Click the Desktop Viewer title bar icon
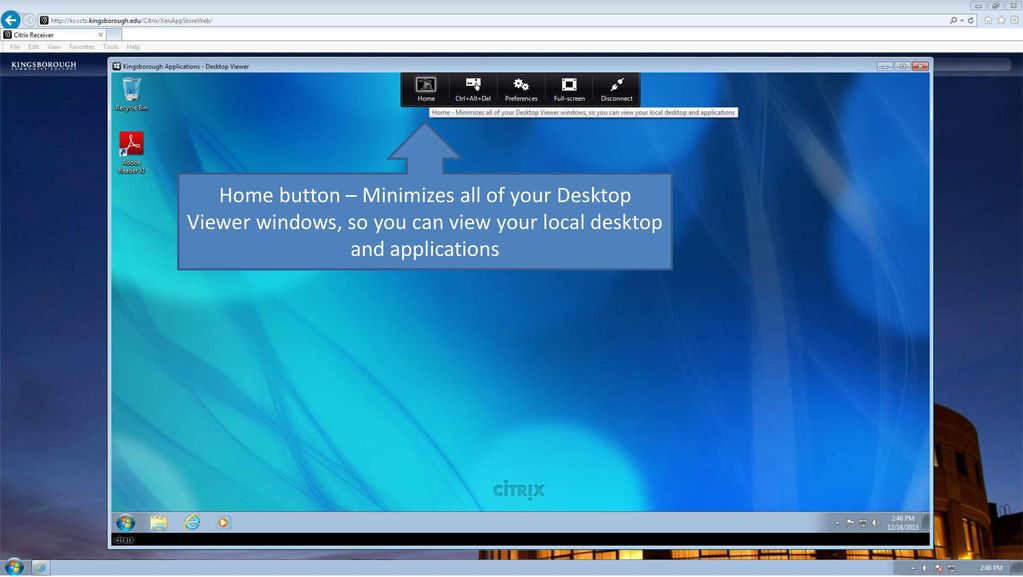This screenshot has height=577, width=1023. pyautogui.click(x=116, y=66)
